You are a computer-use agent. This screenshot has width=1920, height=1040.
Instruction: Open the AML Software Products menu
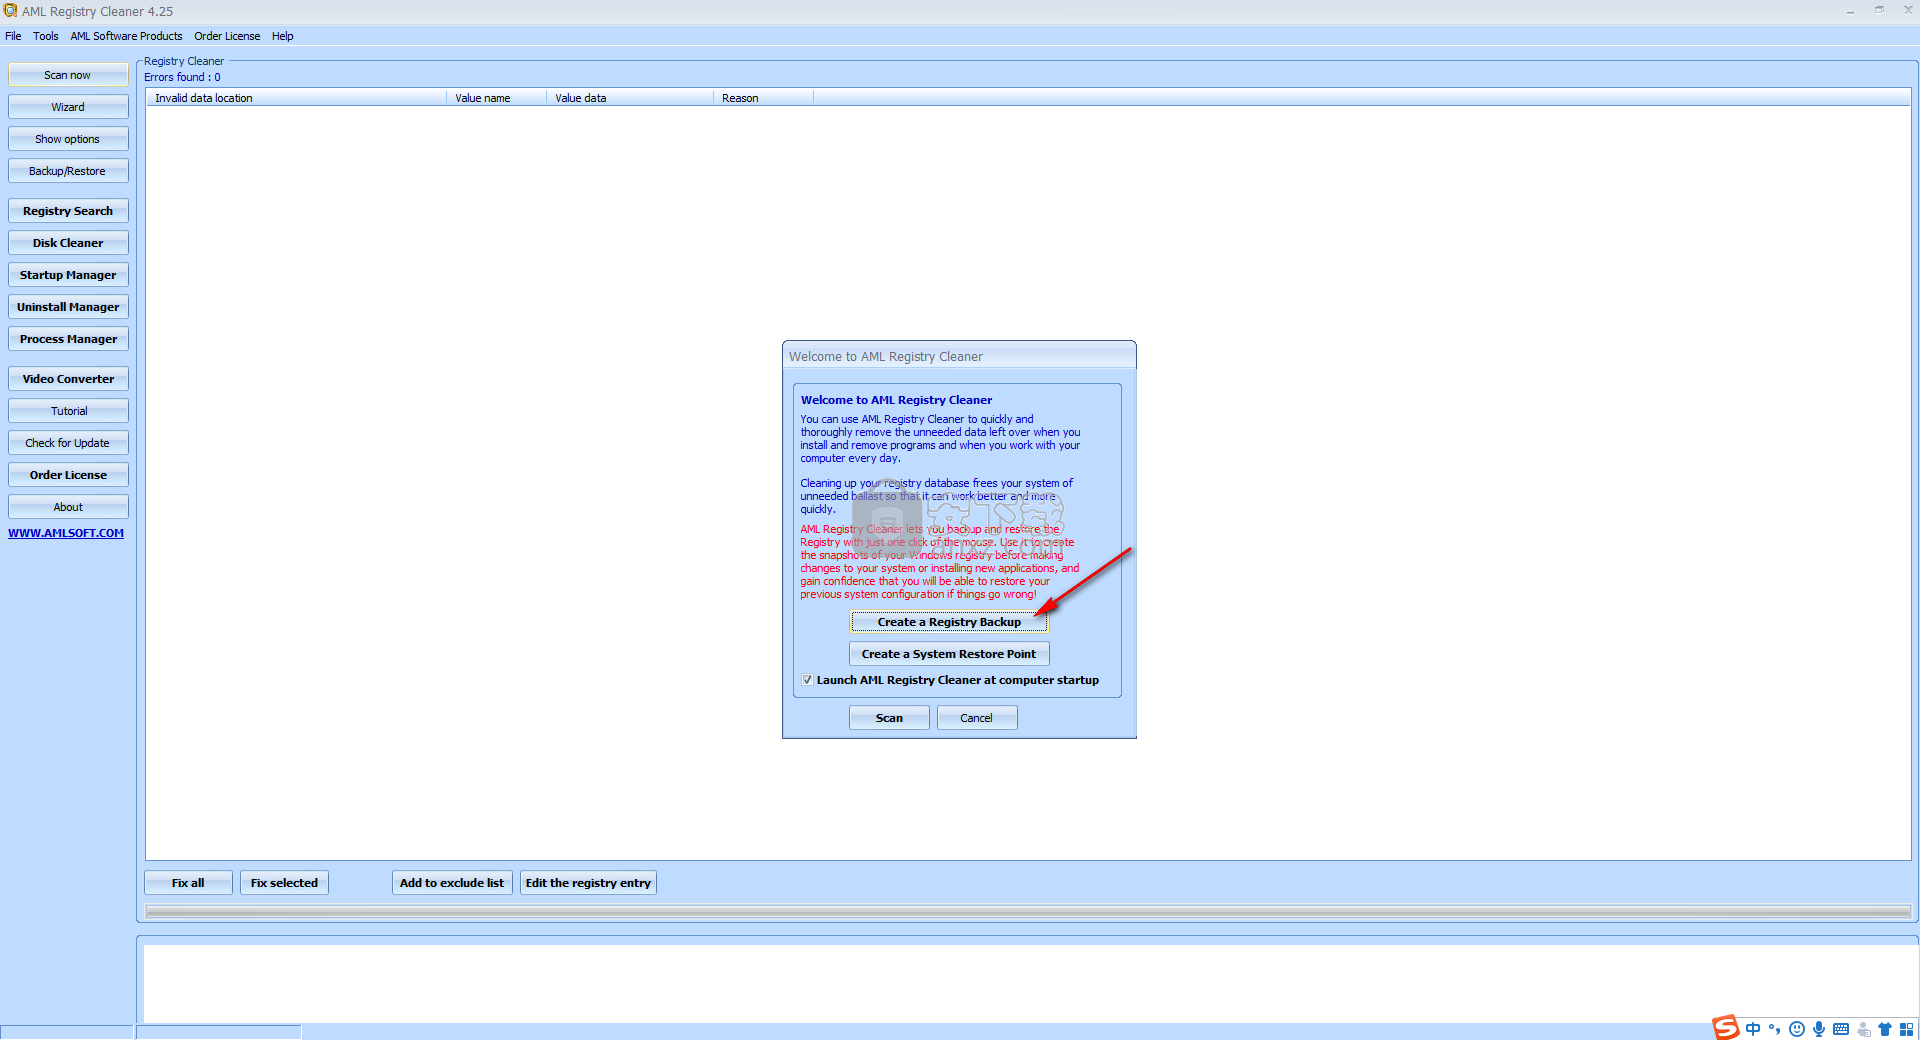tap(126, 36)
